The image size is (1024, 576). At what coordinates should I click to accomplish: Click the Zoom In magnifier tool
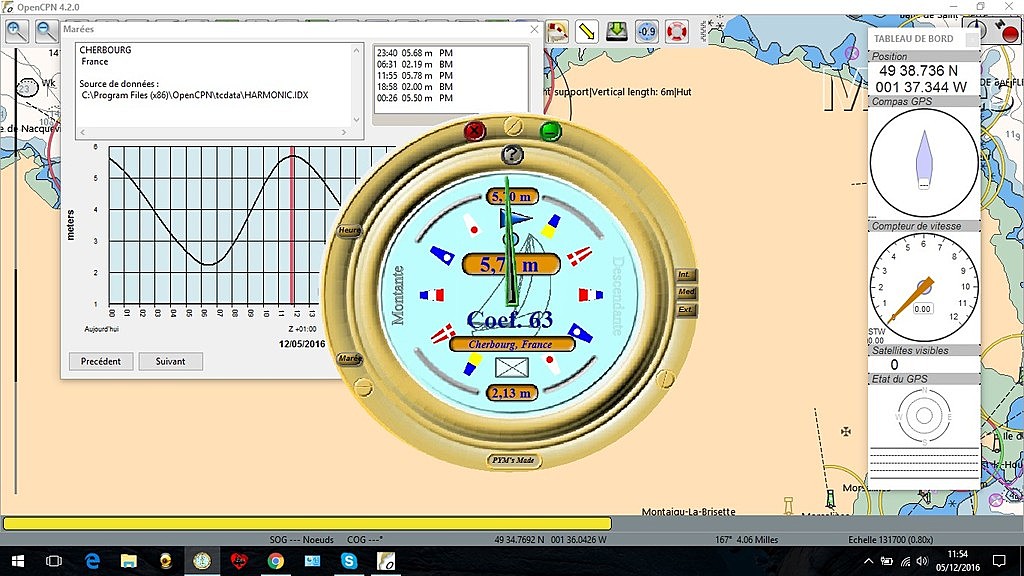(16, 31)
